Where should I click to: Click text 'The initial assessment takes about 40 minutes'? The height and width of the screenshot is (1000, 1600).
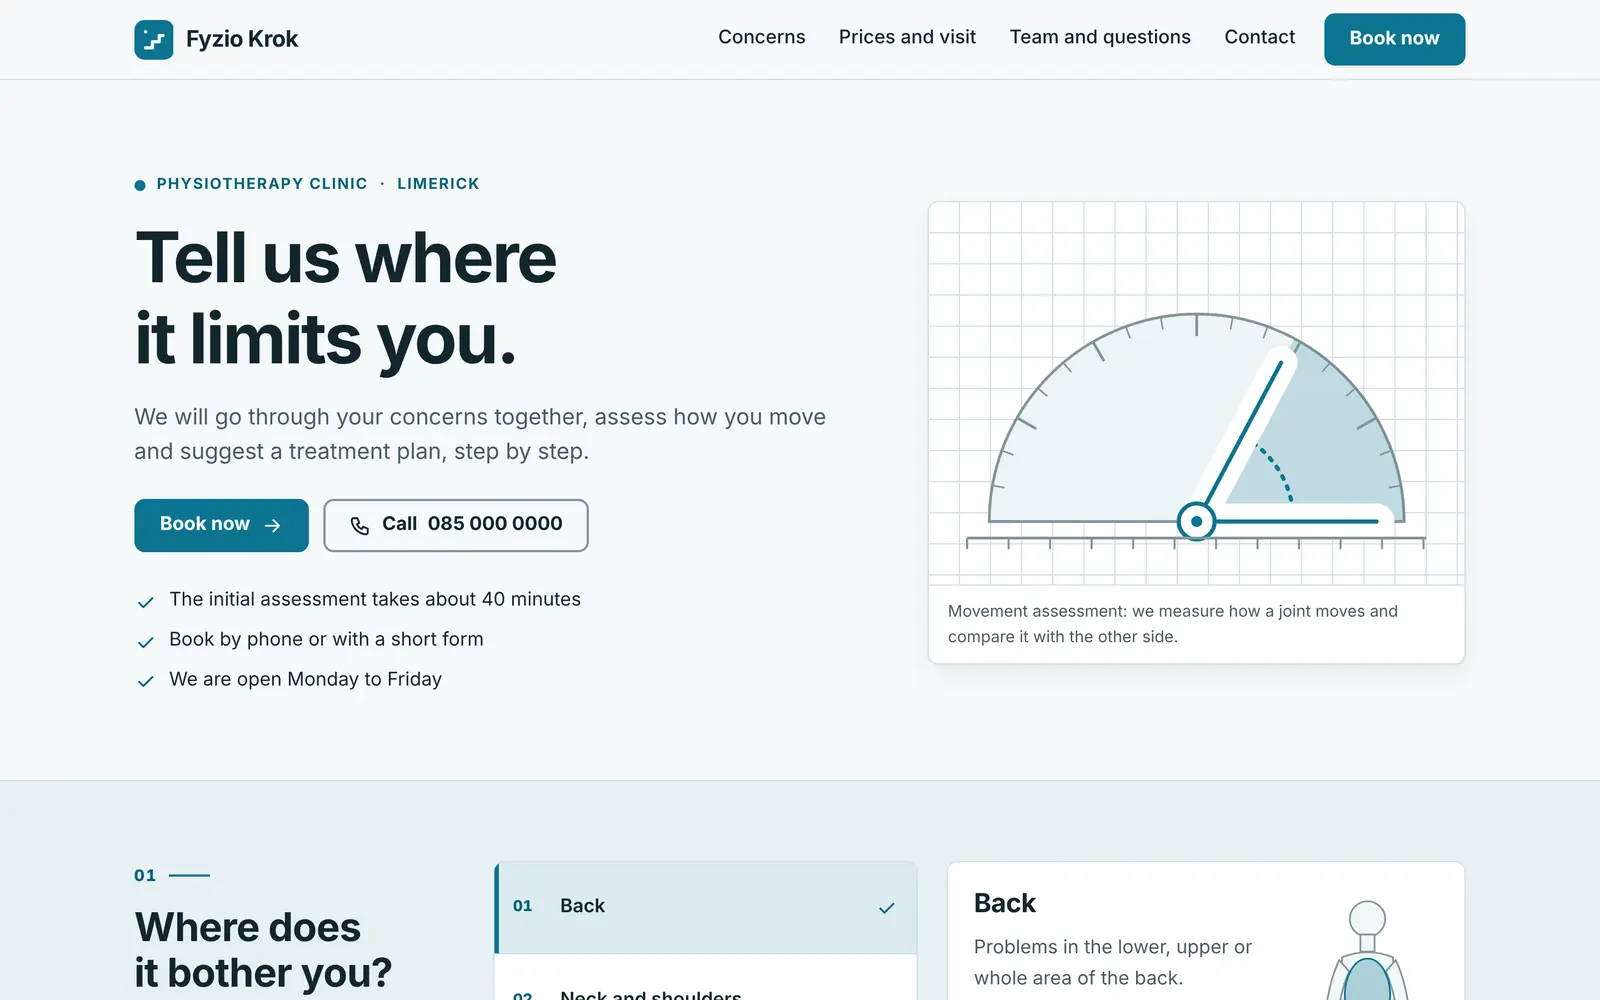coord(375,599)
